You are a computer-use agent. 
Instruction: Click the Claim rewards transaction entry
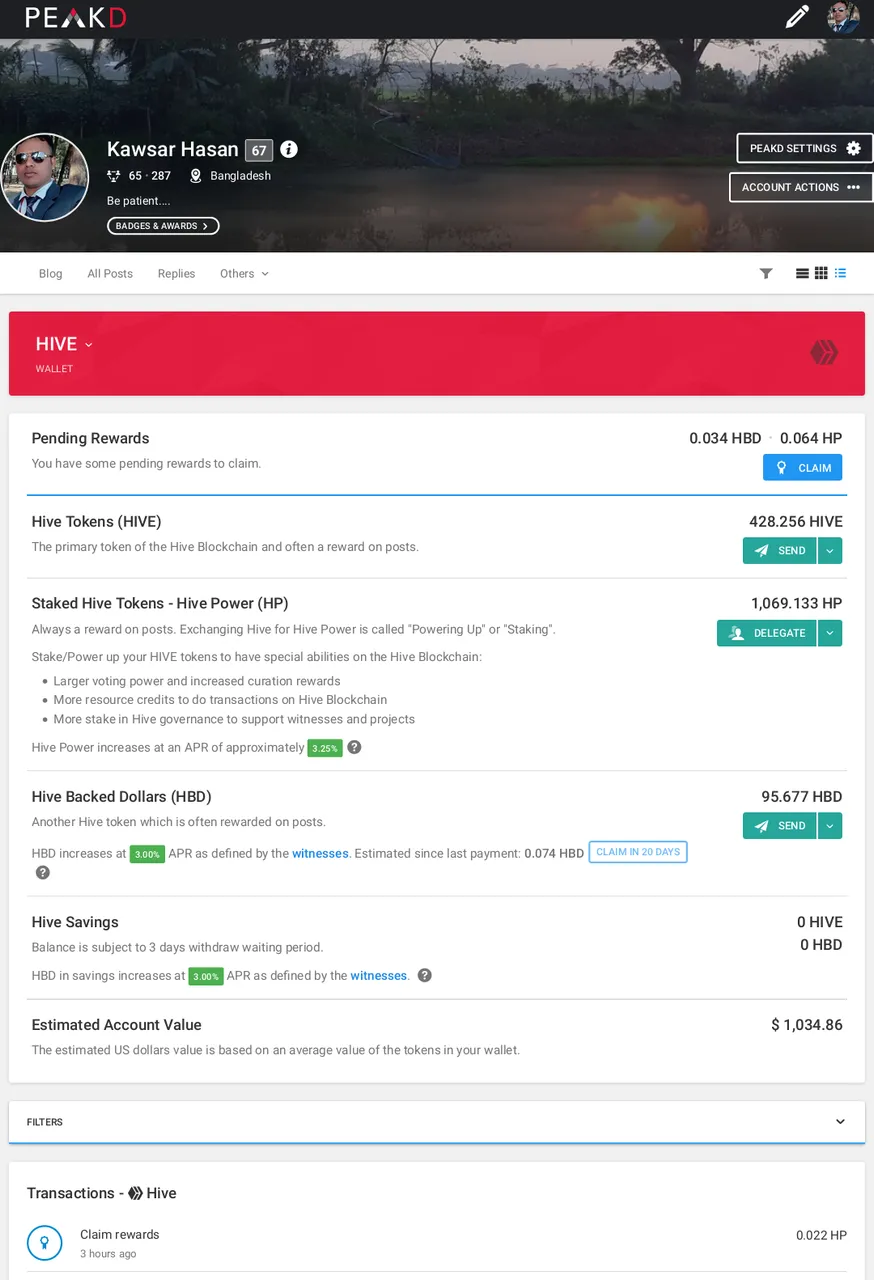(x=437, y=1243)
